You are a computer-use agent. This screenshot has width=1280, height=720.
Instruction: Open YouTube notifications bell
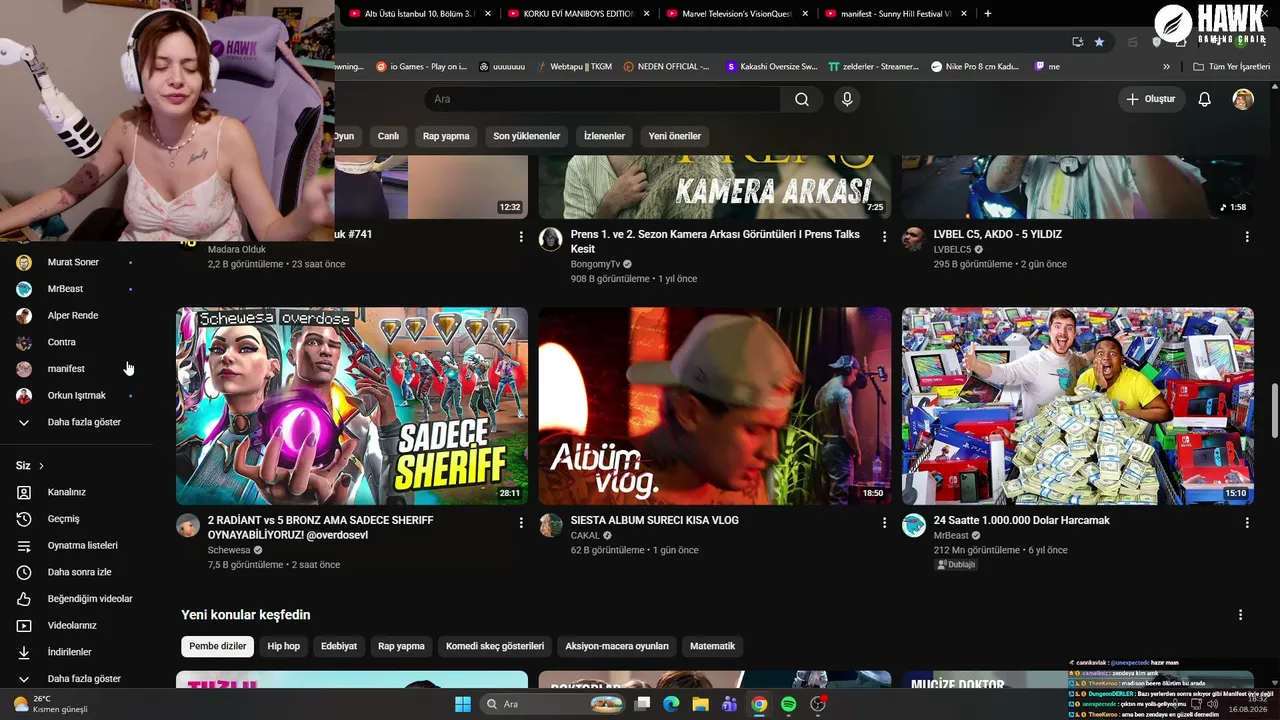[x=1205, y=99]
